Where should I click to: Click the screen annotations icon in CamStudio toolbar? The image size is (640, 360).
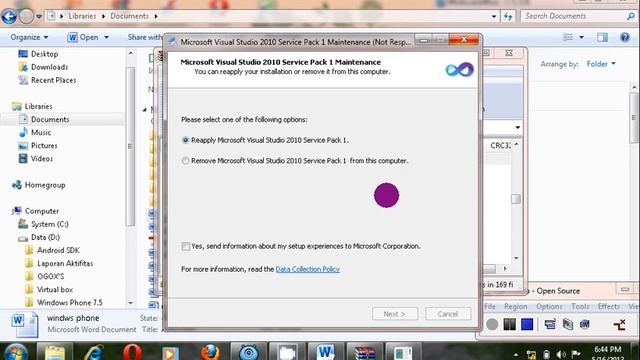(x=568, y=324)
